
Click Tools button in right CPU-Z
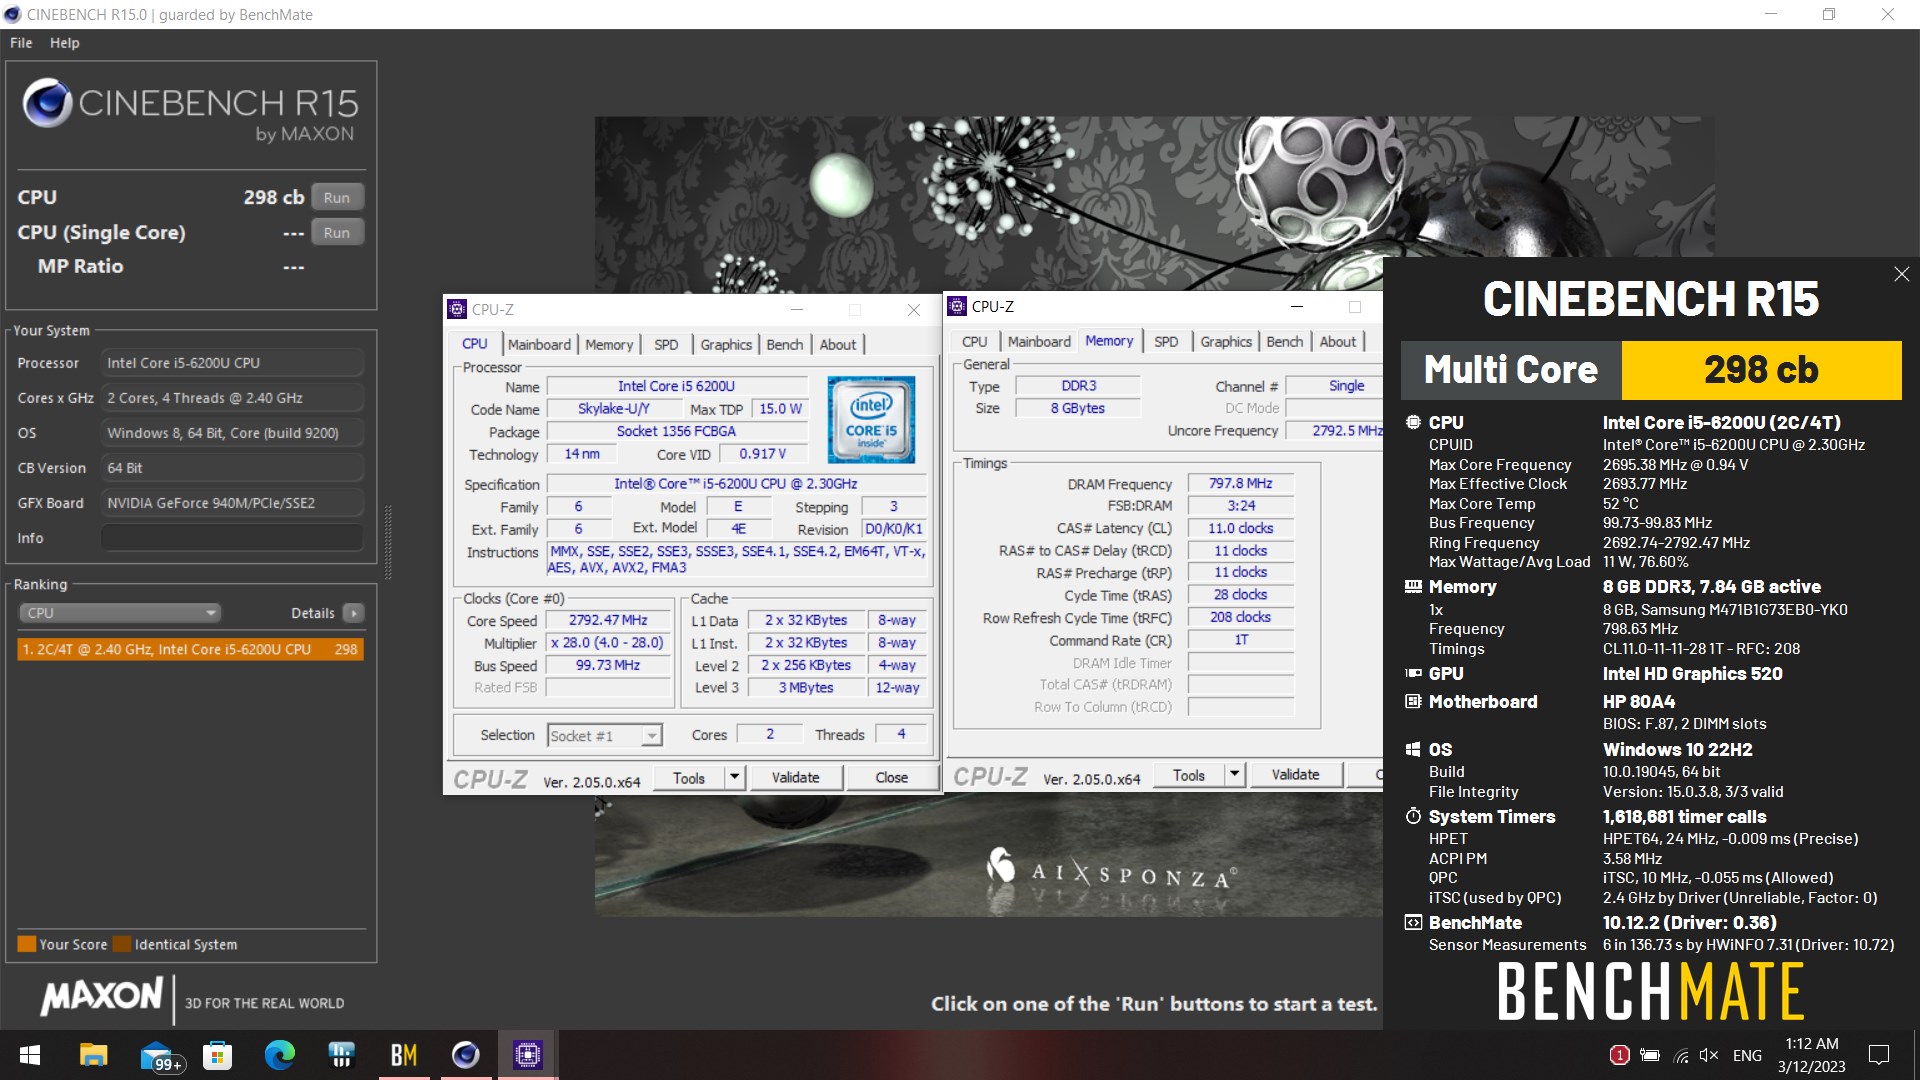click(x=1189, y=775)
